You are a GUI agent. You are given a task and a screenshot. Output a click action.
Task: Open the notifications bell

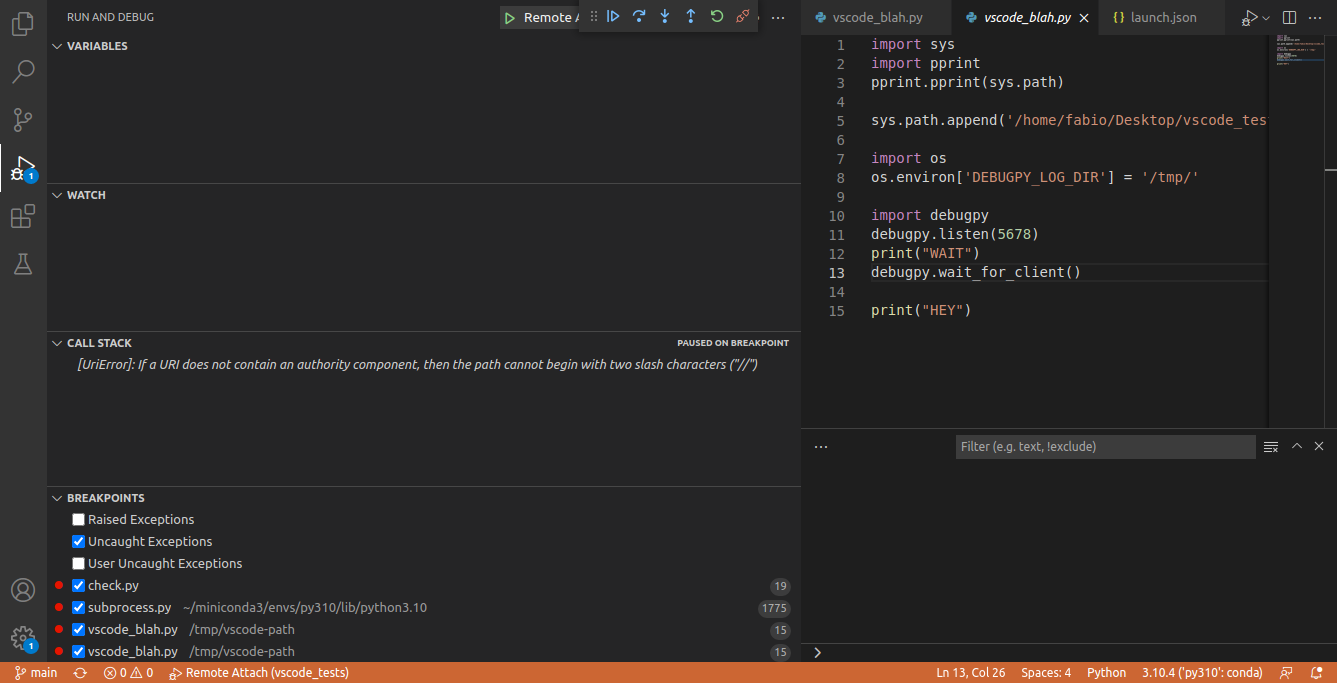(x=1315, y=673)
